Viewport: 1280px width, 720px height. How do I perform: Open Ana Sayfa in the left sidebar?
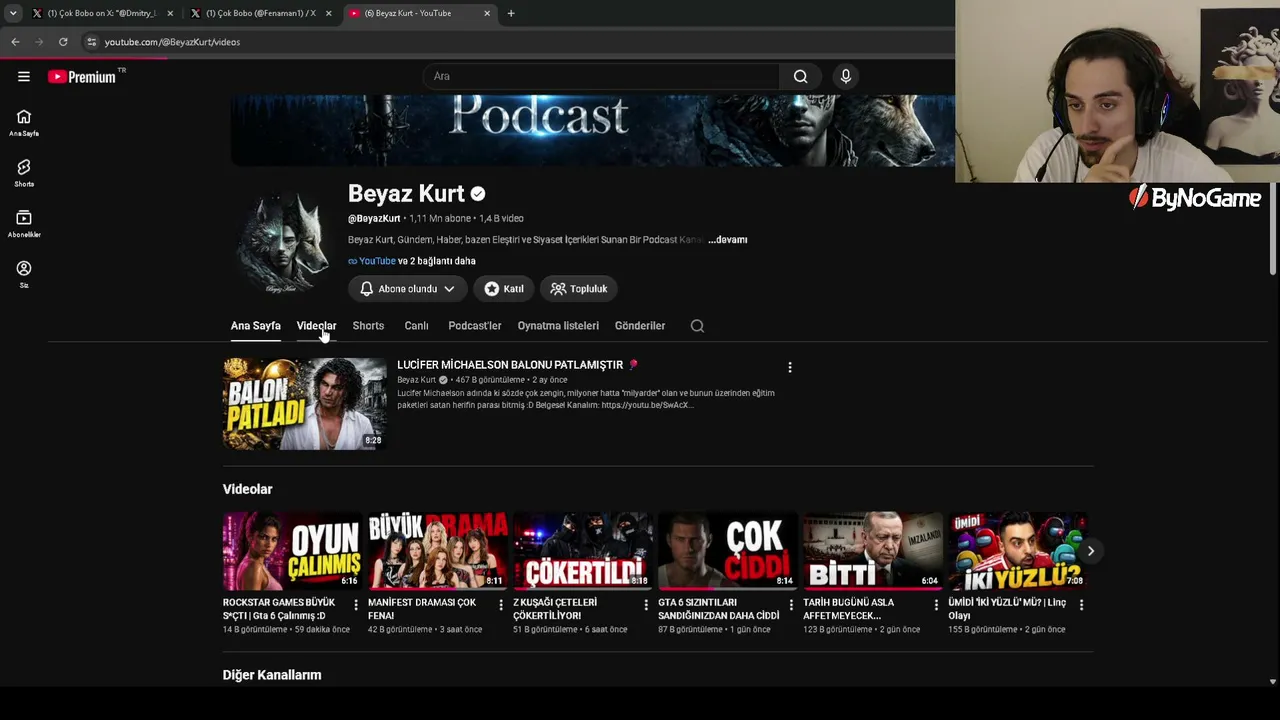[24, 123]
